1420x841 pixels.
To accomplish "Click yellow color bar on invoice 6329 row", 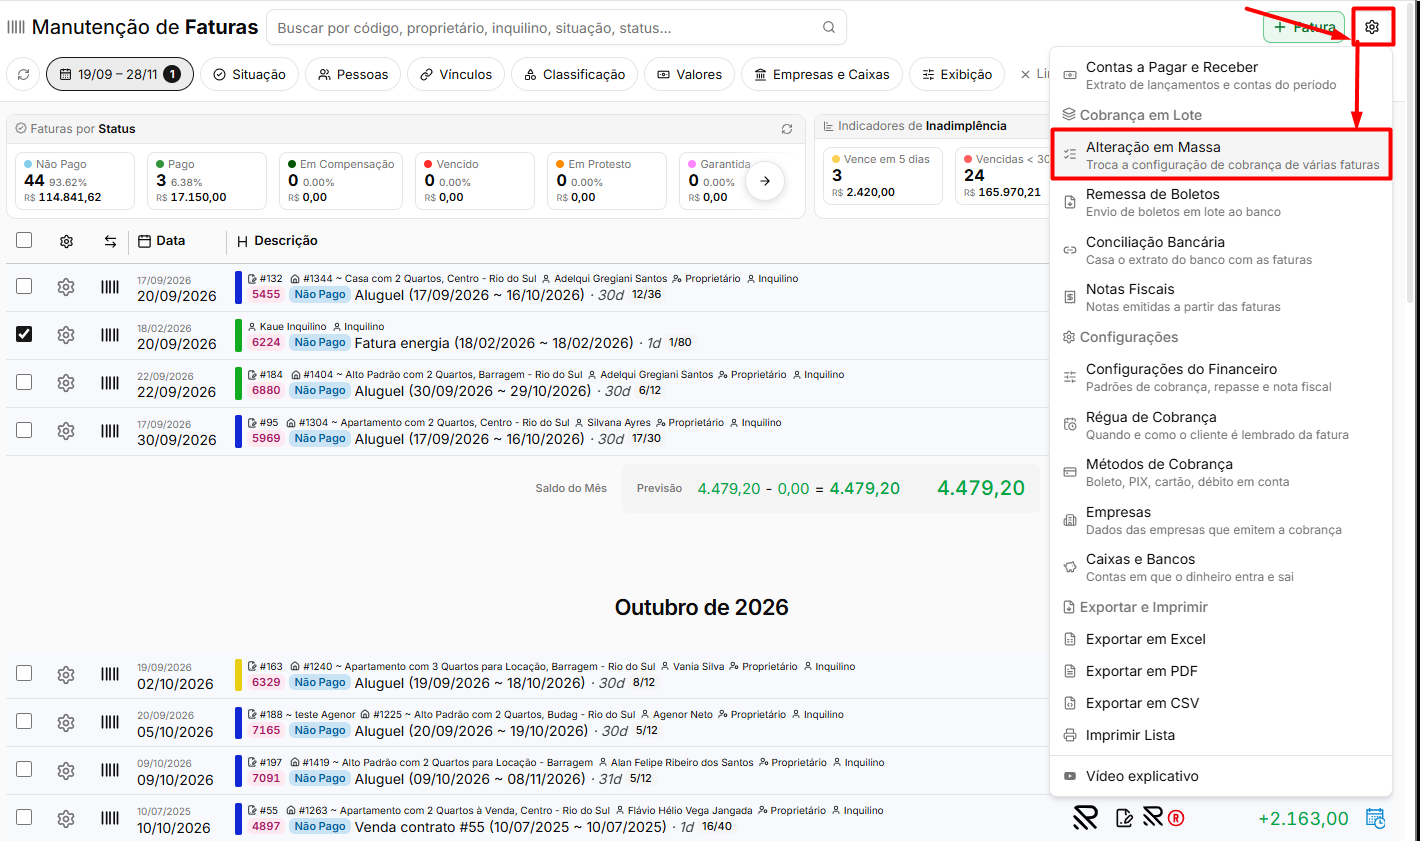I will tap(238, 675).
